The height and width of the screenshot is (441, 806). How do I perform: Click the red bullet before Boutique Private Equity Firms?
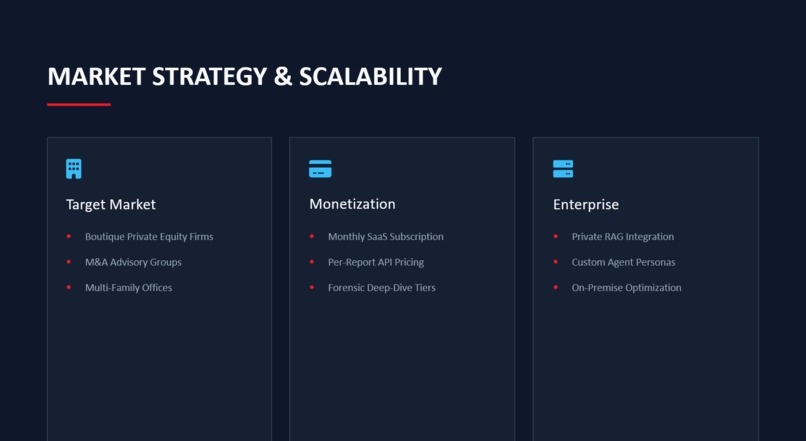(68, 236)
